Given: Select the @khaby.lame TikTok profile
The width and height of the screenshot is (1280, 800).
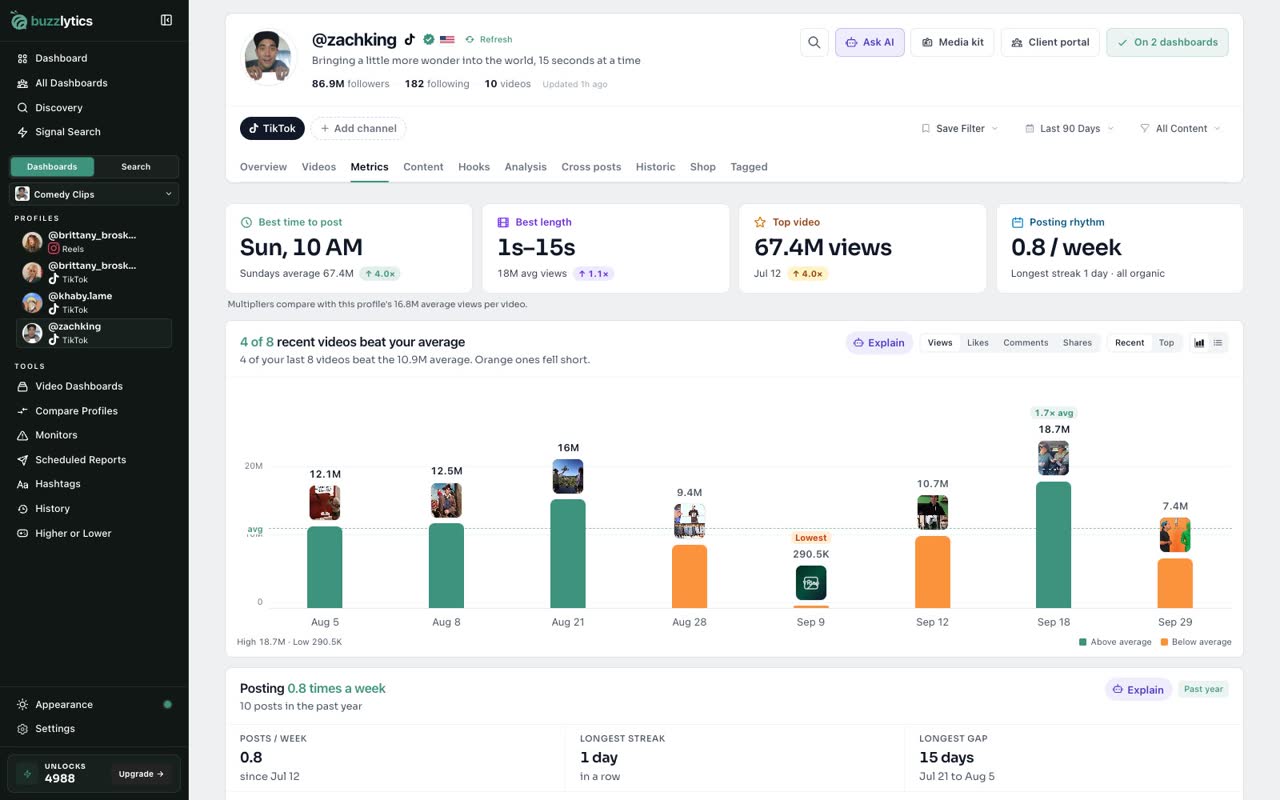Looking at the screenshot, I should (96, 302).
